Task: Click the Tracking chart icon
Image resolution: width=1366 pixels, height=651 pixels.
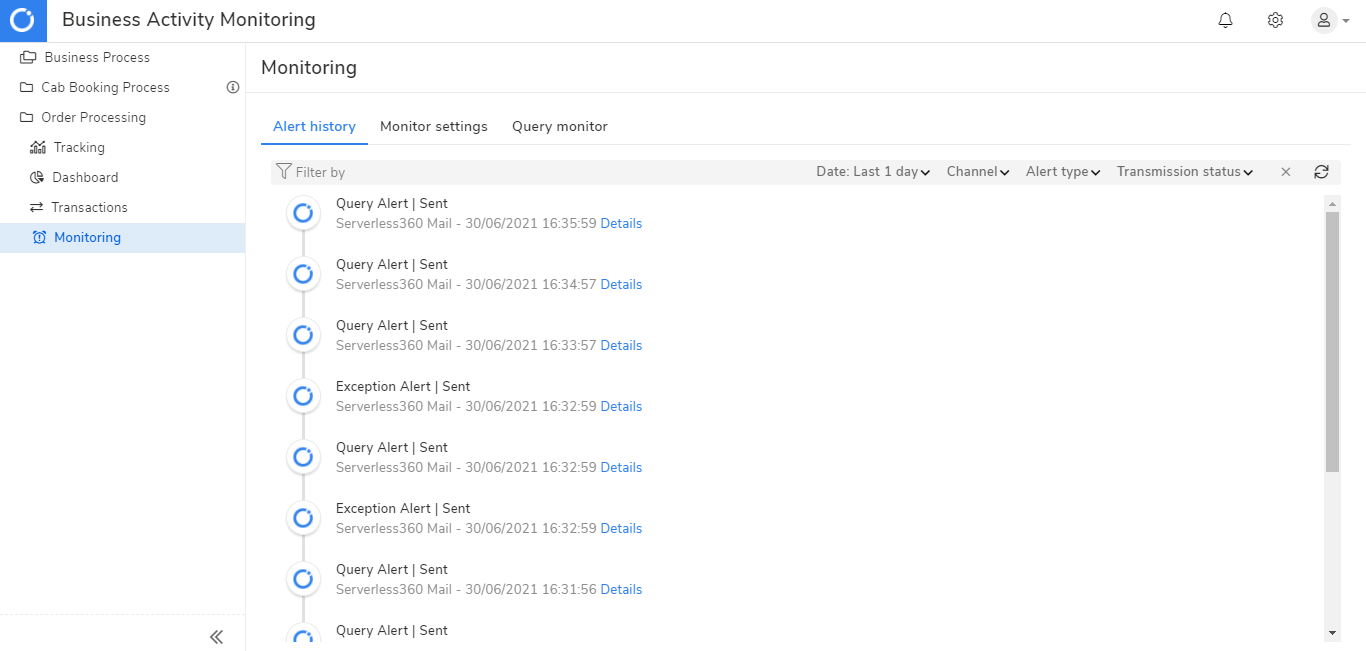Action: click(x=38, y=147)
